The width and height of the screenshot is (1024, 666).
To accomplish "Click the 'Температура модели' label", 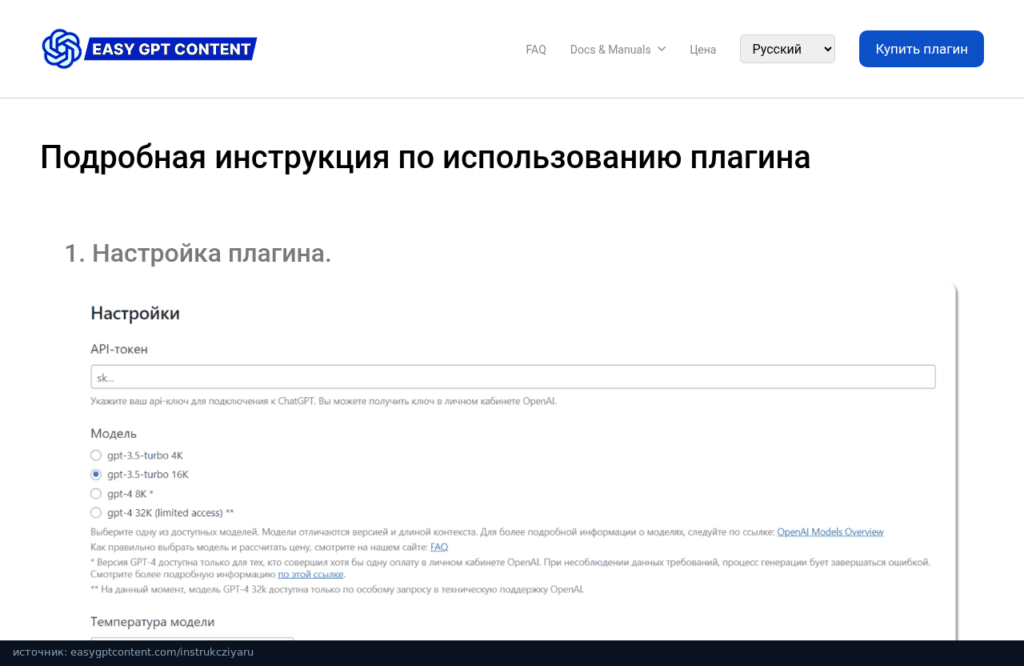I will point(152,622).
